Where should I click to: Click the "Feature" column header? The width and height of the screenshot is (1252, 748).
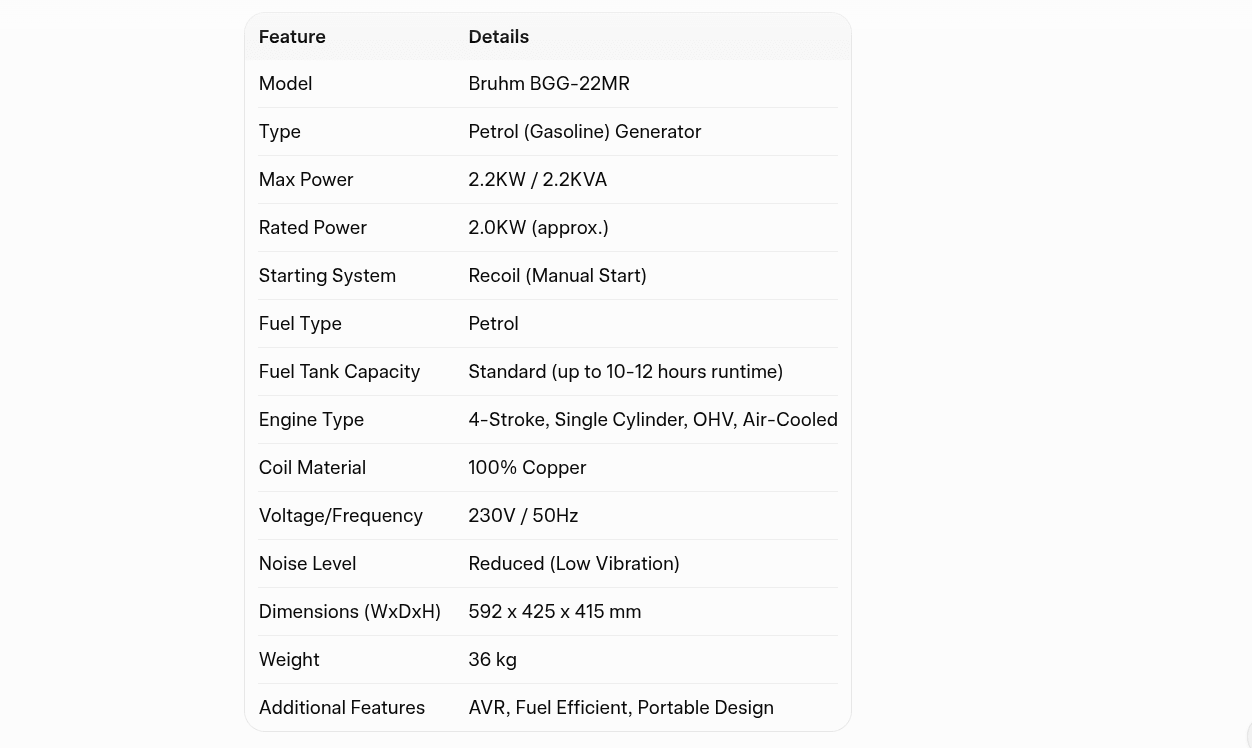pos(292,37)
